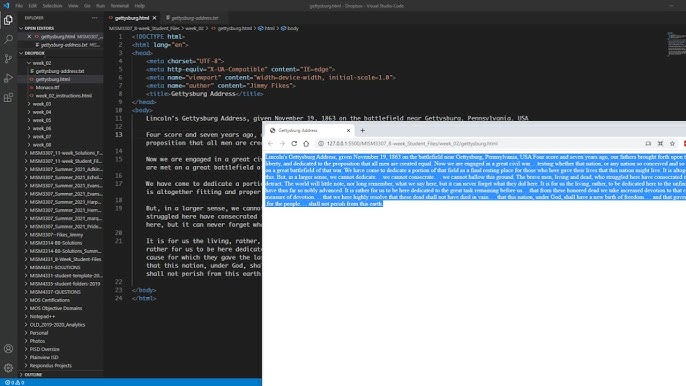Click browser back arrow
This screenshot has width=686, height=386.
[270, 144]
